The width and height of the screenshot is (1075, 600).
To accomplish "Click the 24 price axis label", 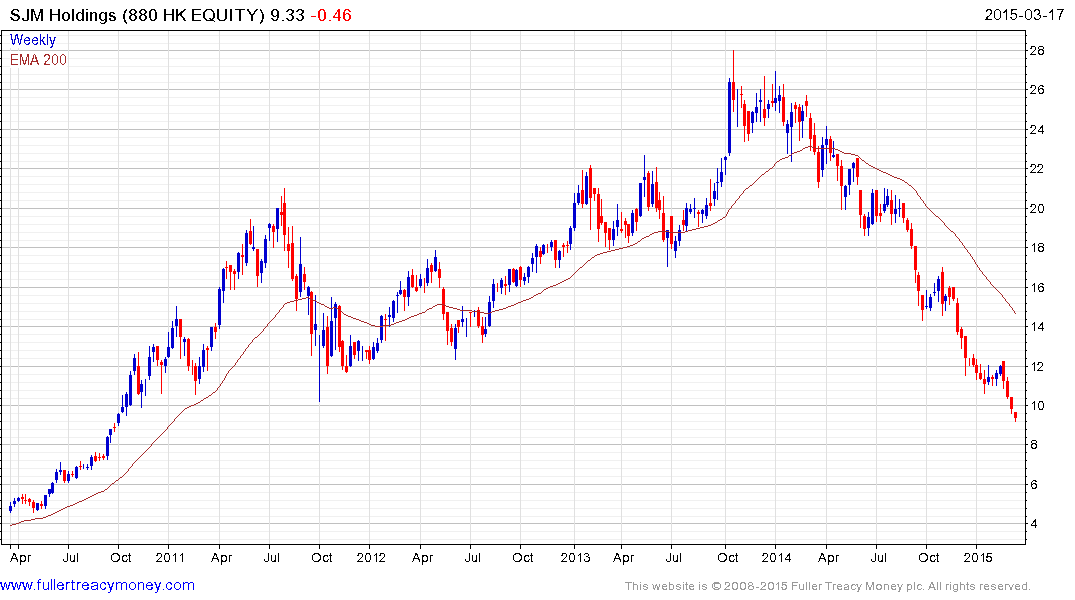I will (1037, 130).
